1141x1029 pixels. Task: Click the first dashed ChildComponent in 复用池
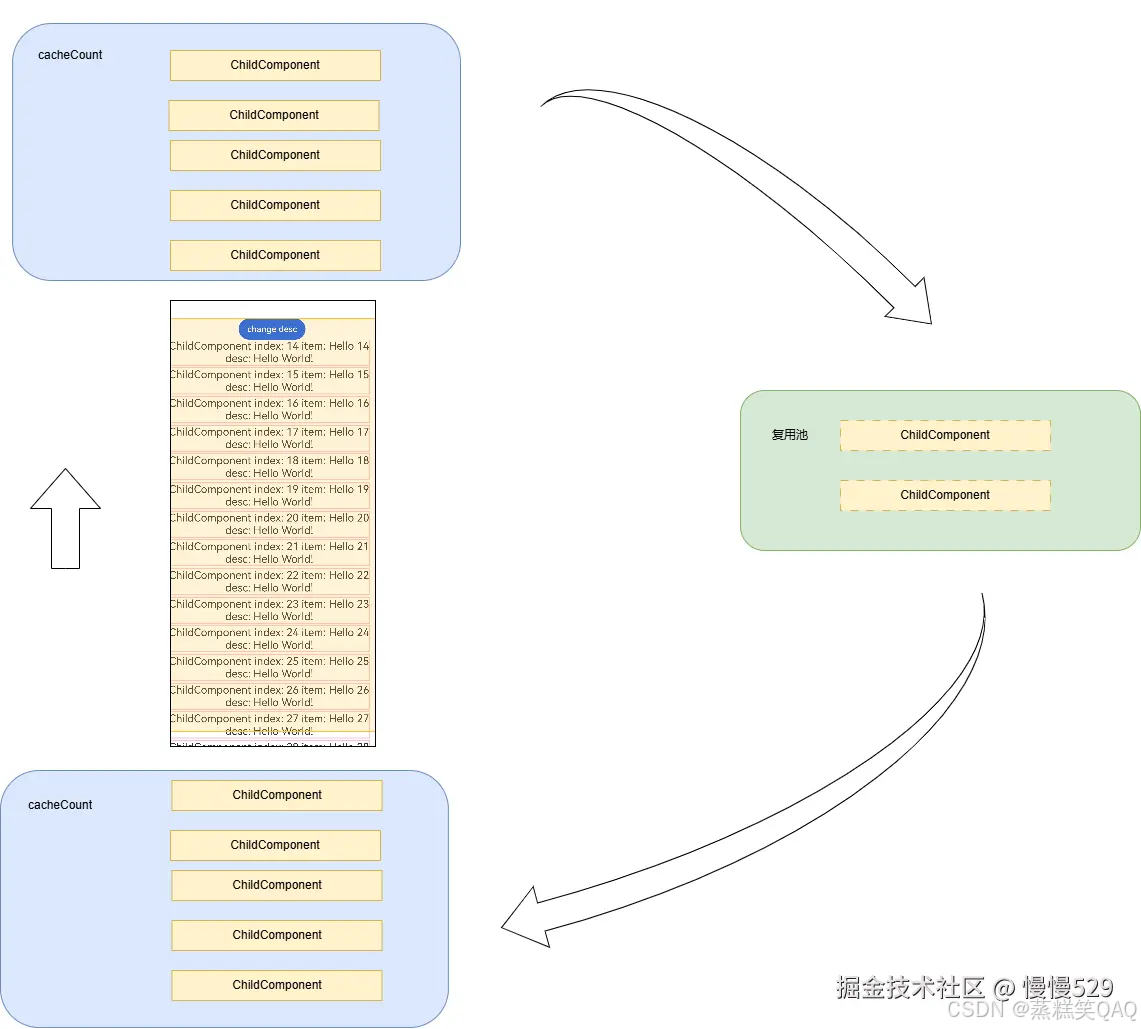[x=944, y=435]
